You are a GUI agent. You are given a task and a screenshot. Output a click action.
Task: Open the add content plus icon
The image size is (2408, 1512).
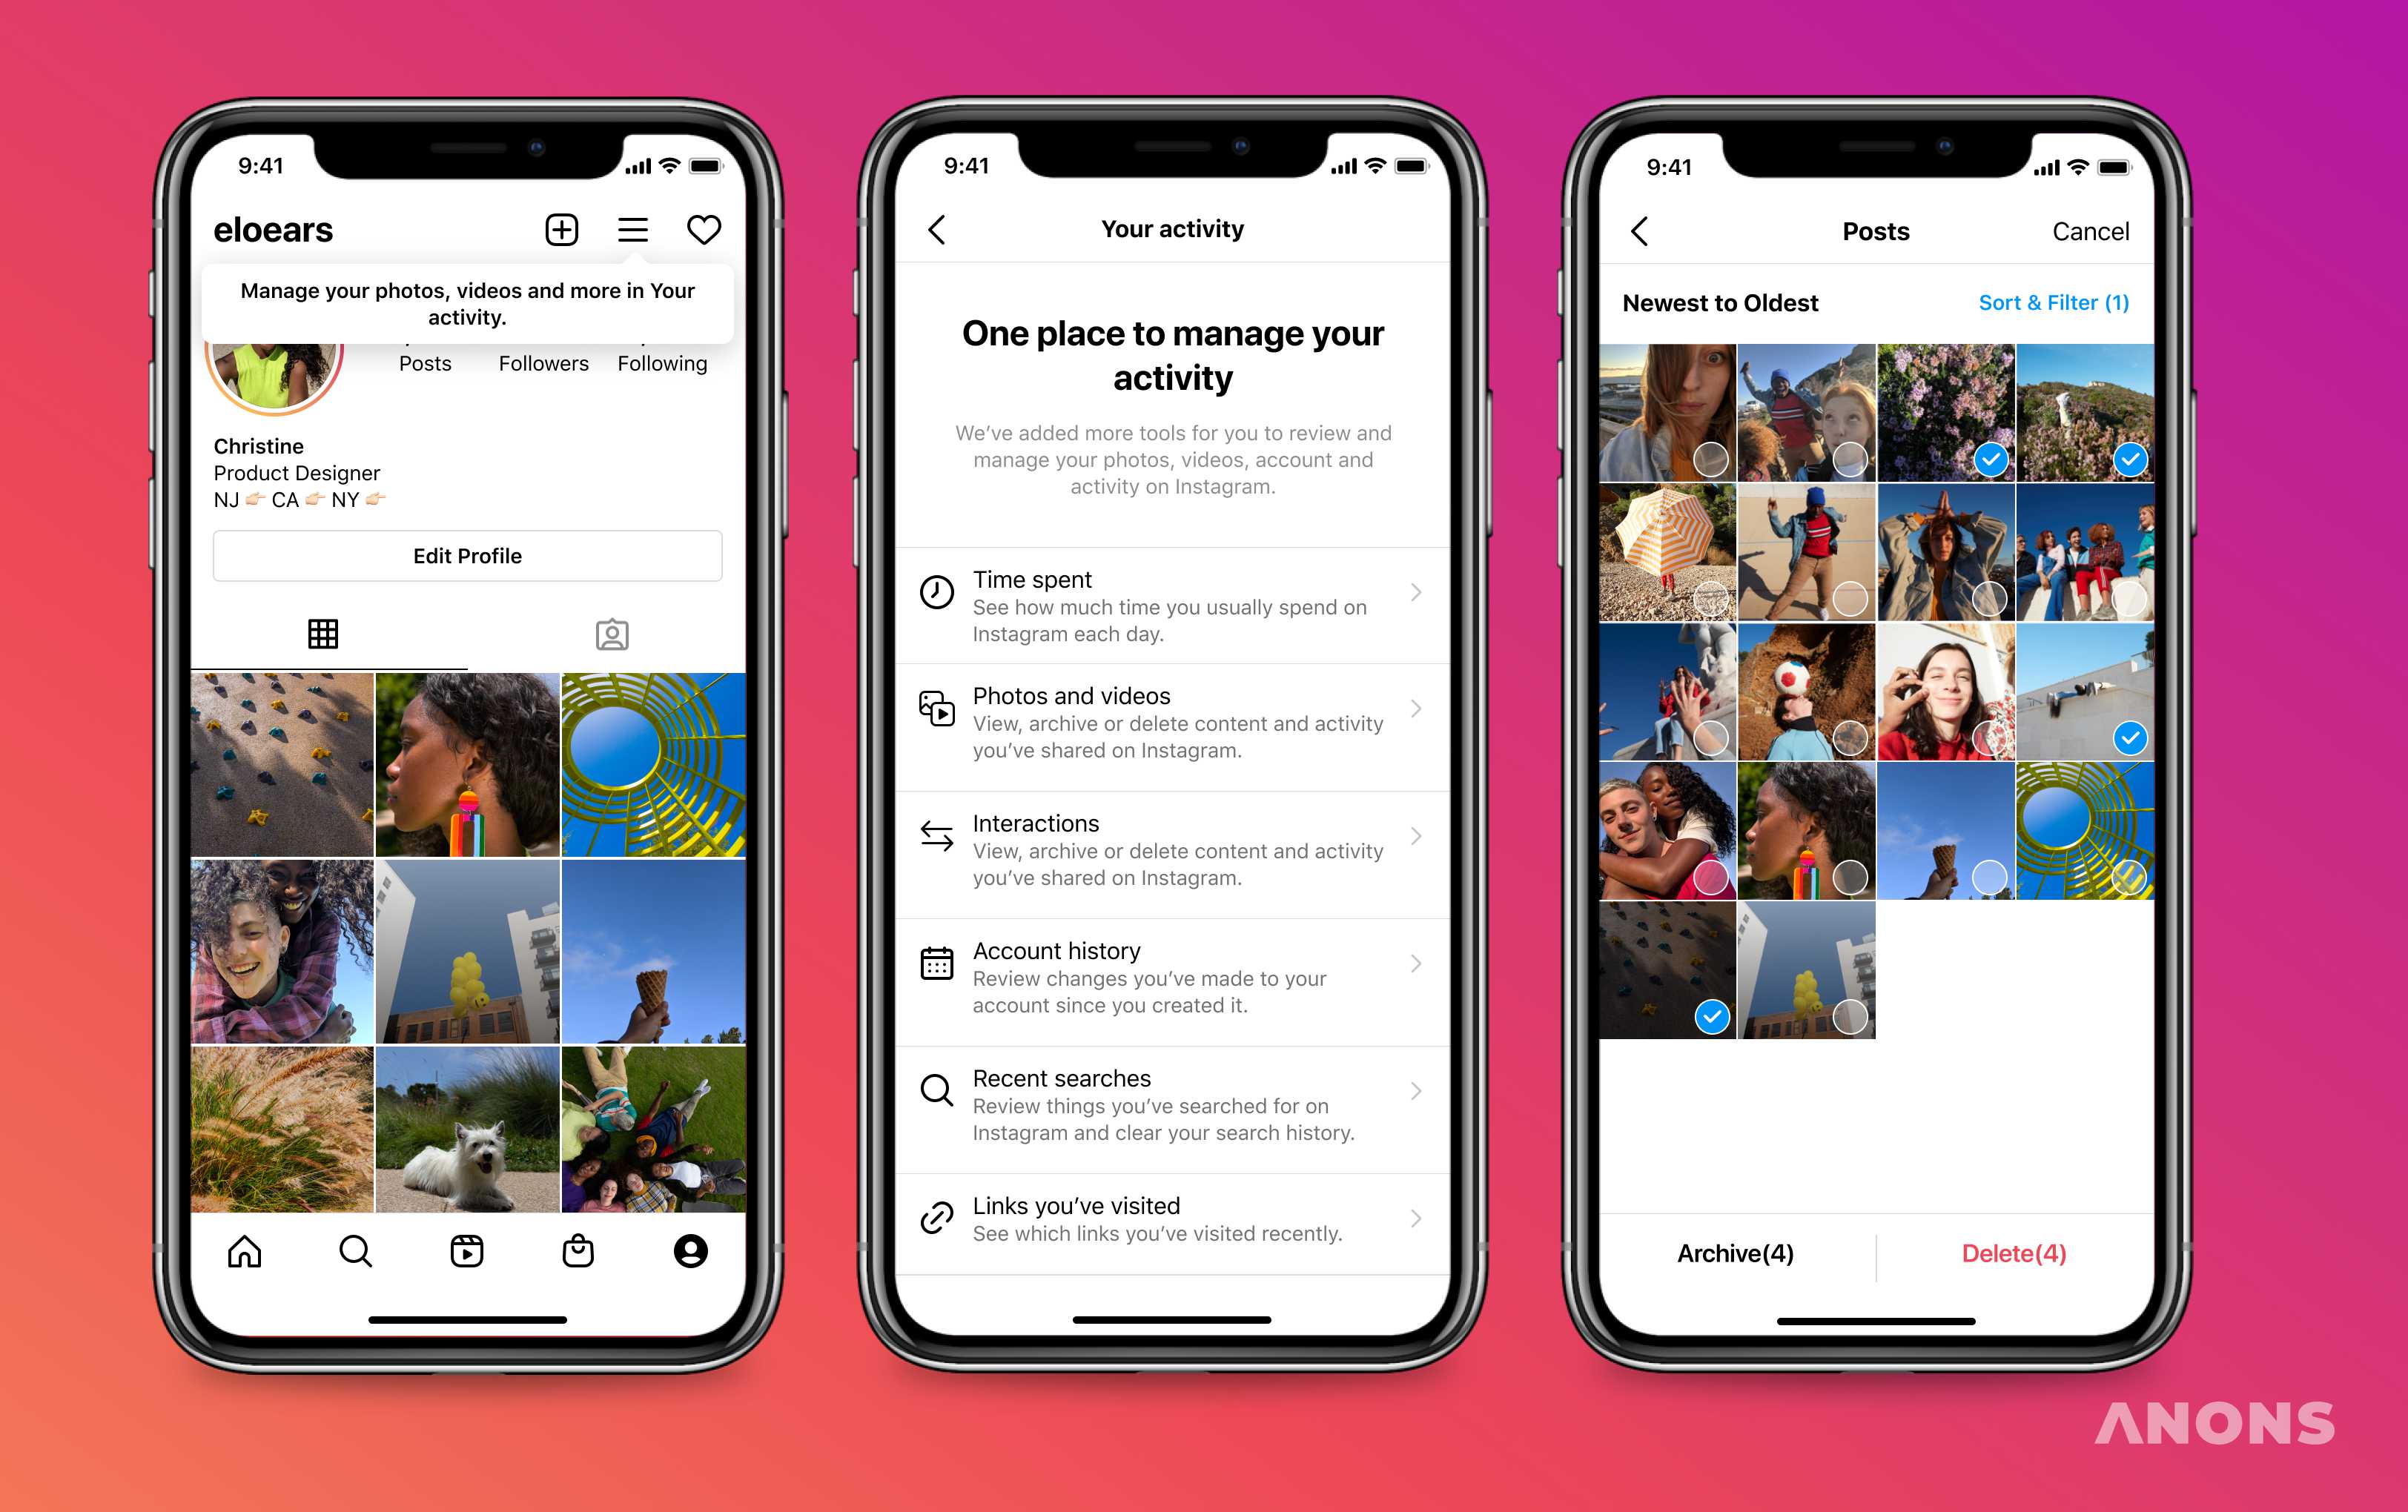click(x=561, y=228)
